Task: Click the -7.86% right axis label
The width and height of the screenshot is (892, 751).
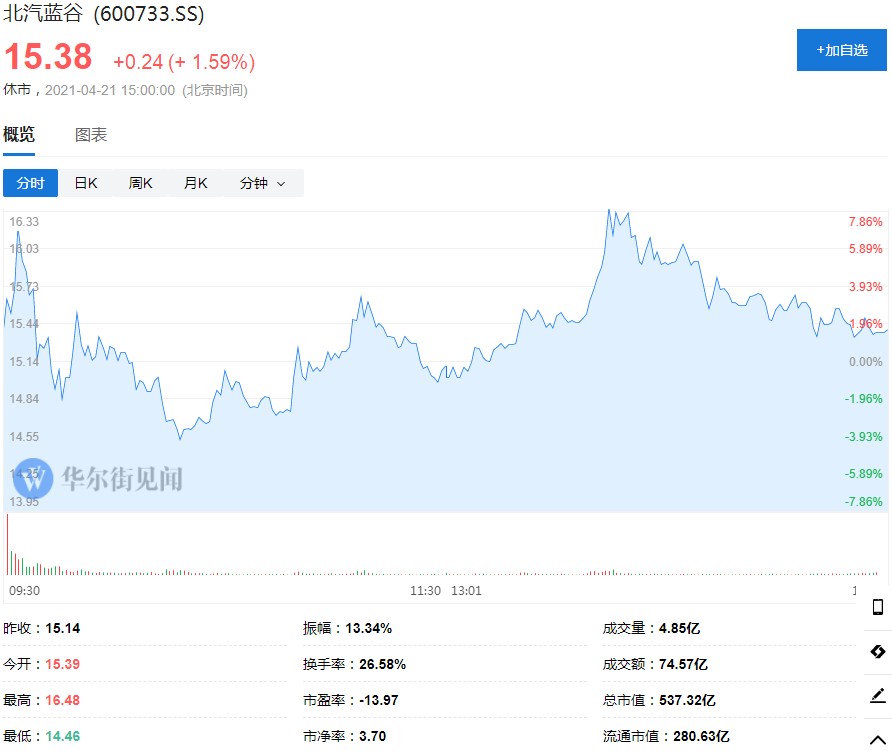Action: click(864, 501)
